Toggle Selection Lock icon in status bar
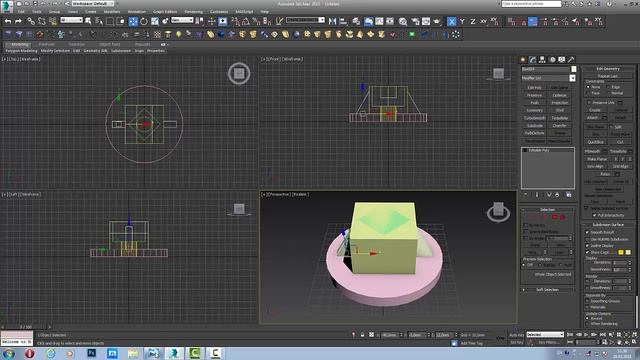The height and width of the screenshot is (360, 640). 362,335
